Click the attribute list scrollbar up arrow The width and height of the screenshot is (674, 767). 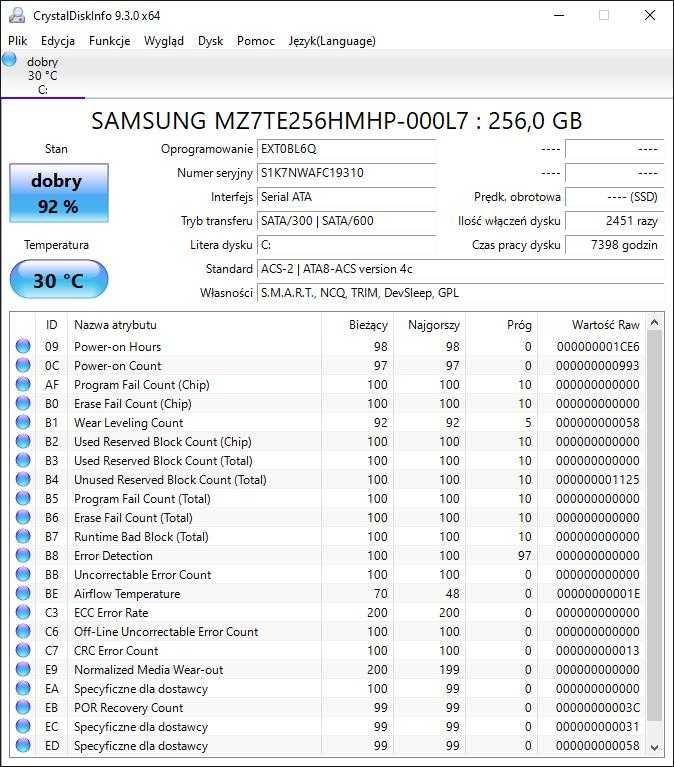click(654, 322)
